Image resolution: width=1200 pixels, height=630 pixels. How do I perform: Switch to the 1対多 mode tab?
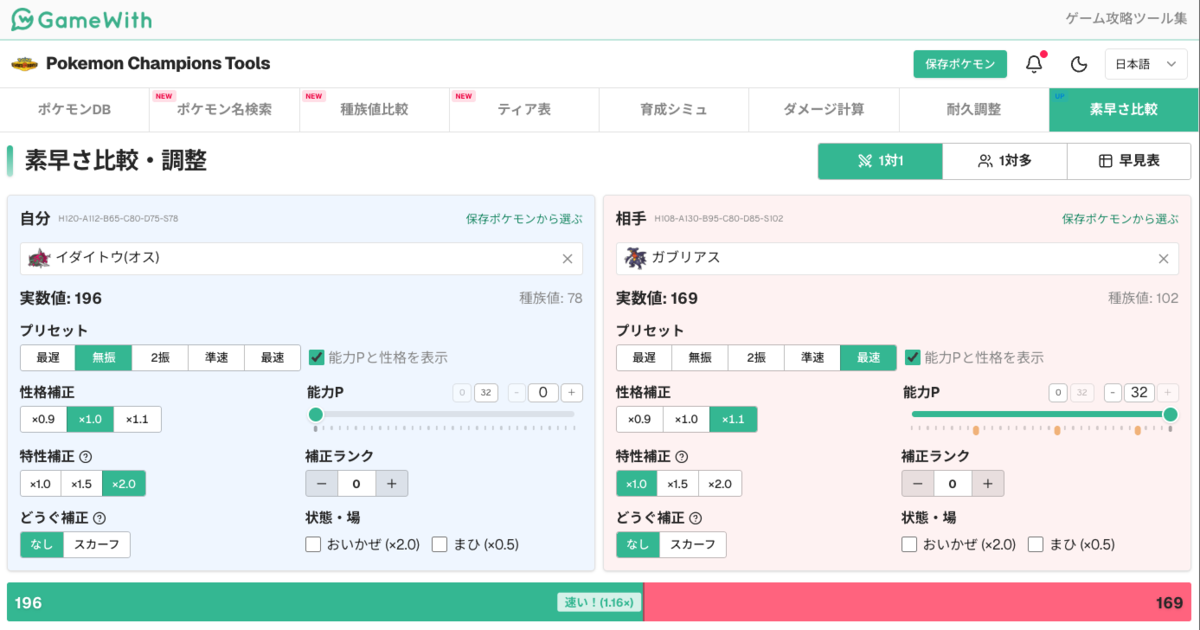tap(1005, 161)
